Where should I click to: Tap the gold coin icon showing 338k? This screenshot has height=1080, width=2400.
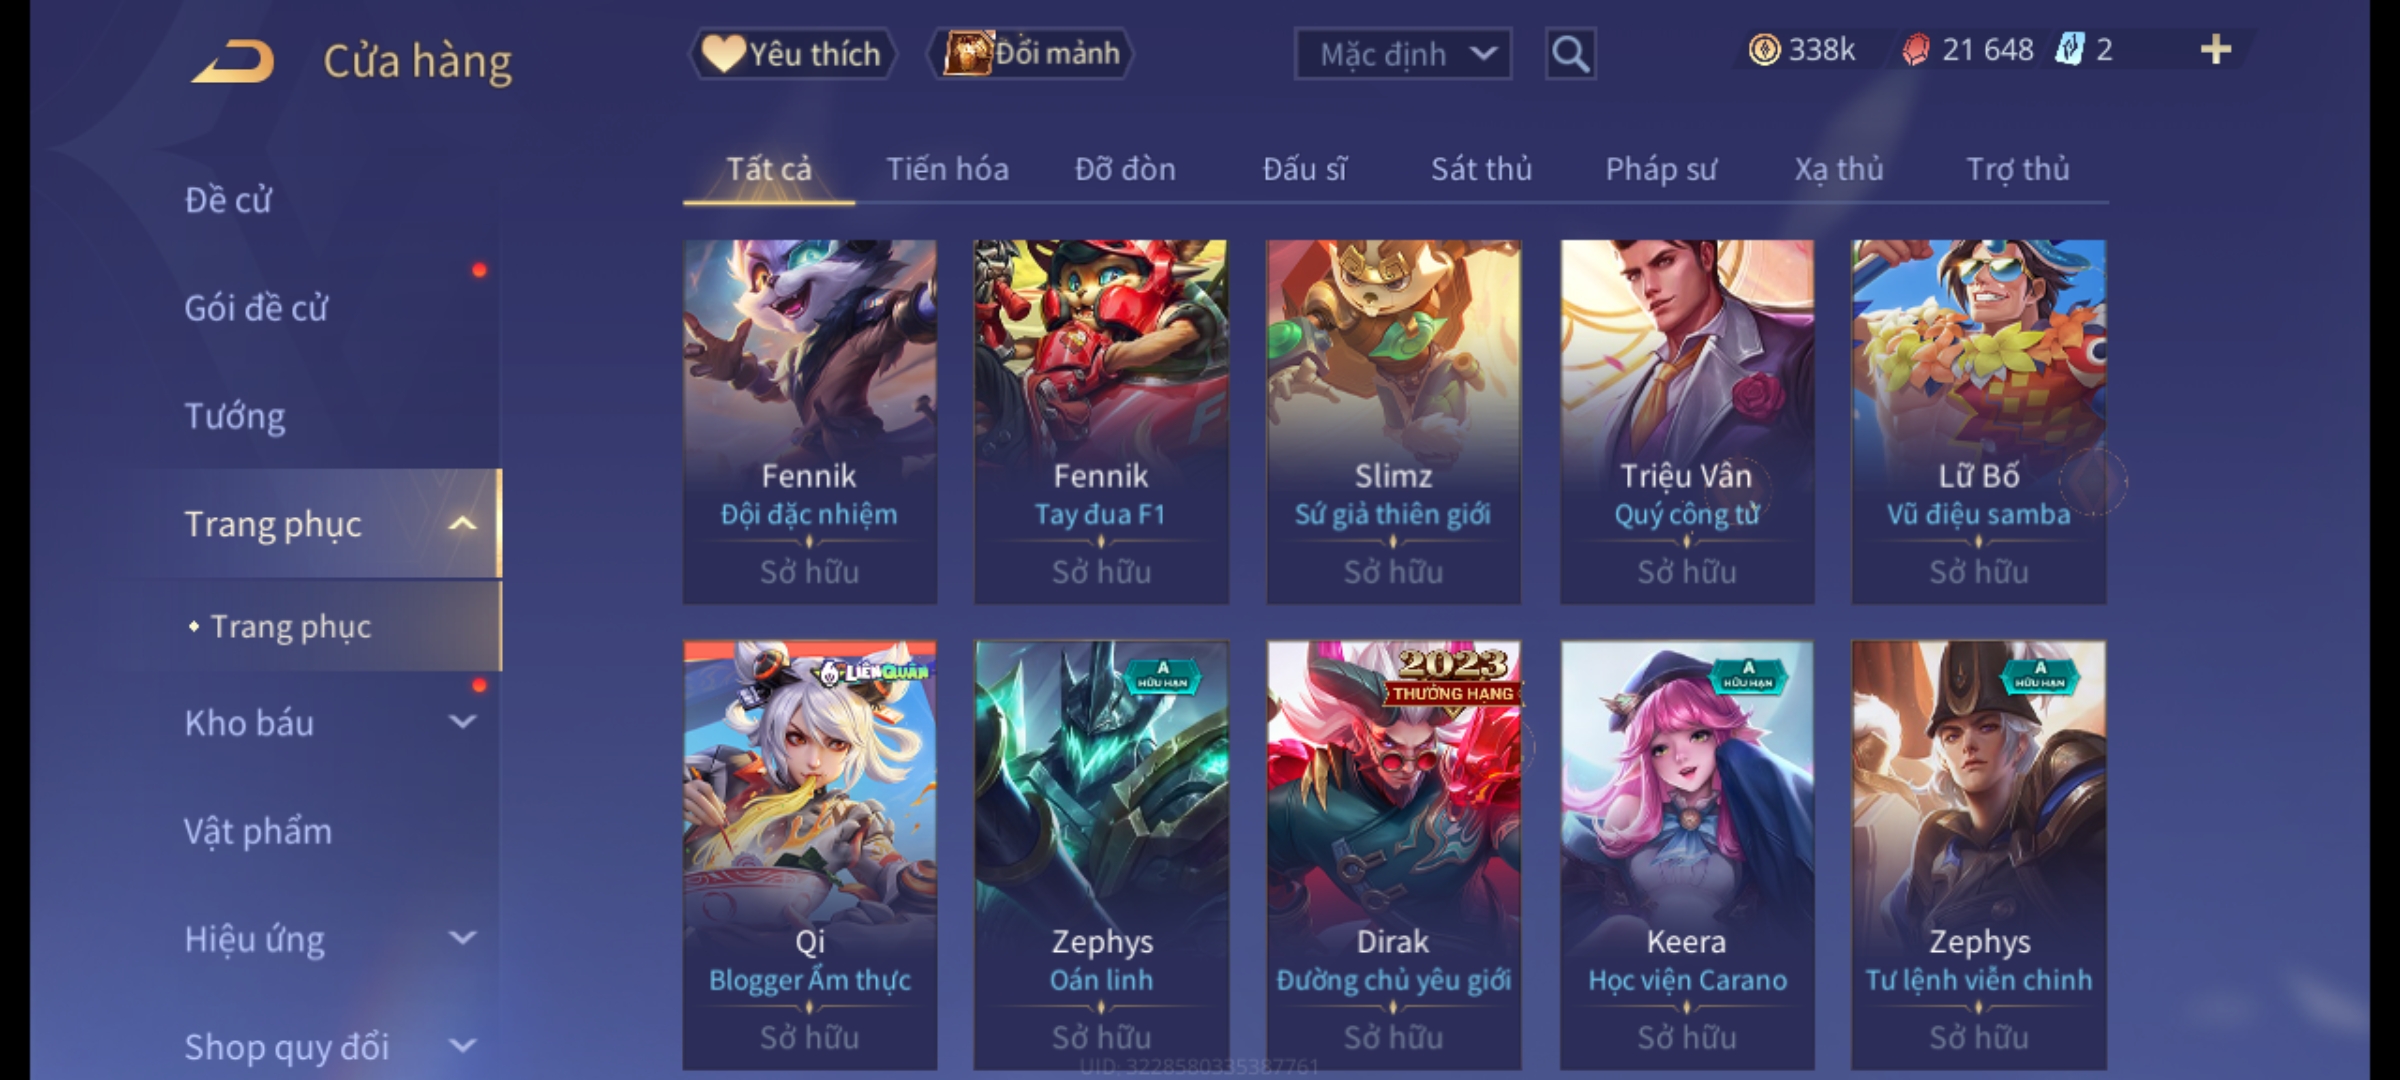point(1764,50)
